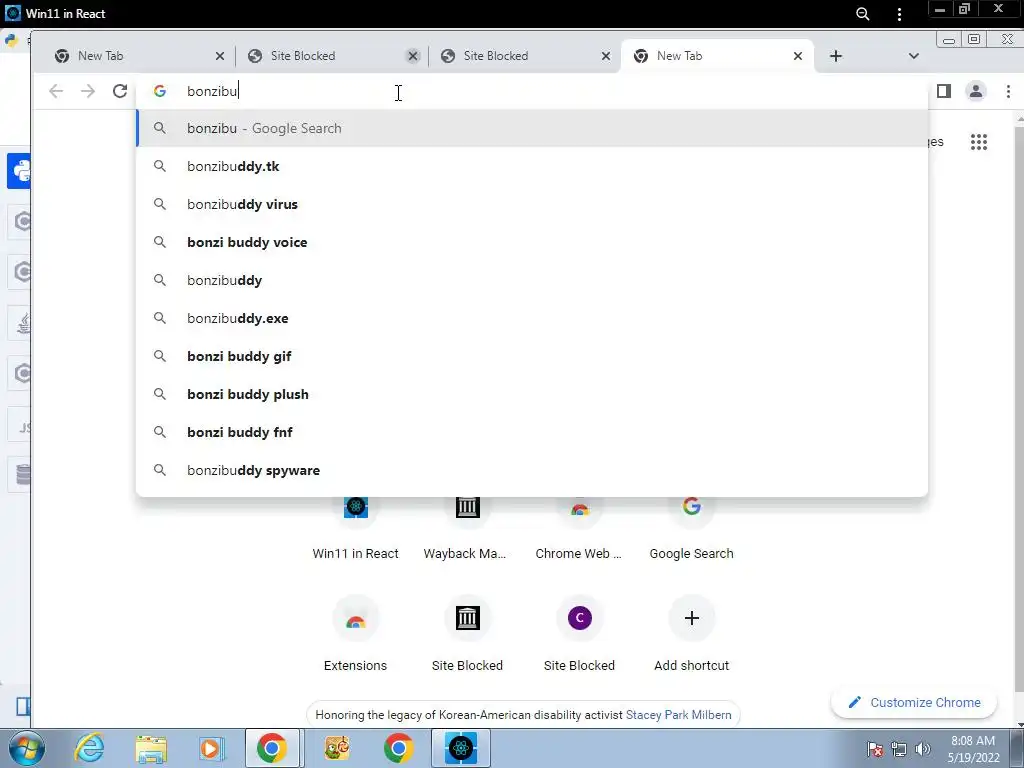
Task: Open the Google apps grid
Action: [978, 142]
